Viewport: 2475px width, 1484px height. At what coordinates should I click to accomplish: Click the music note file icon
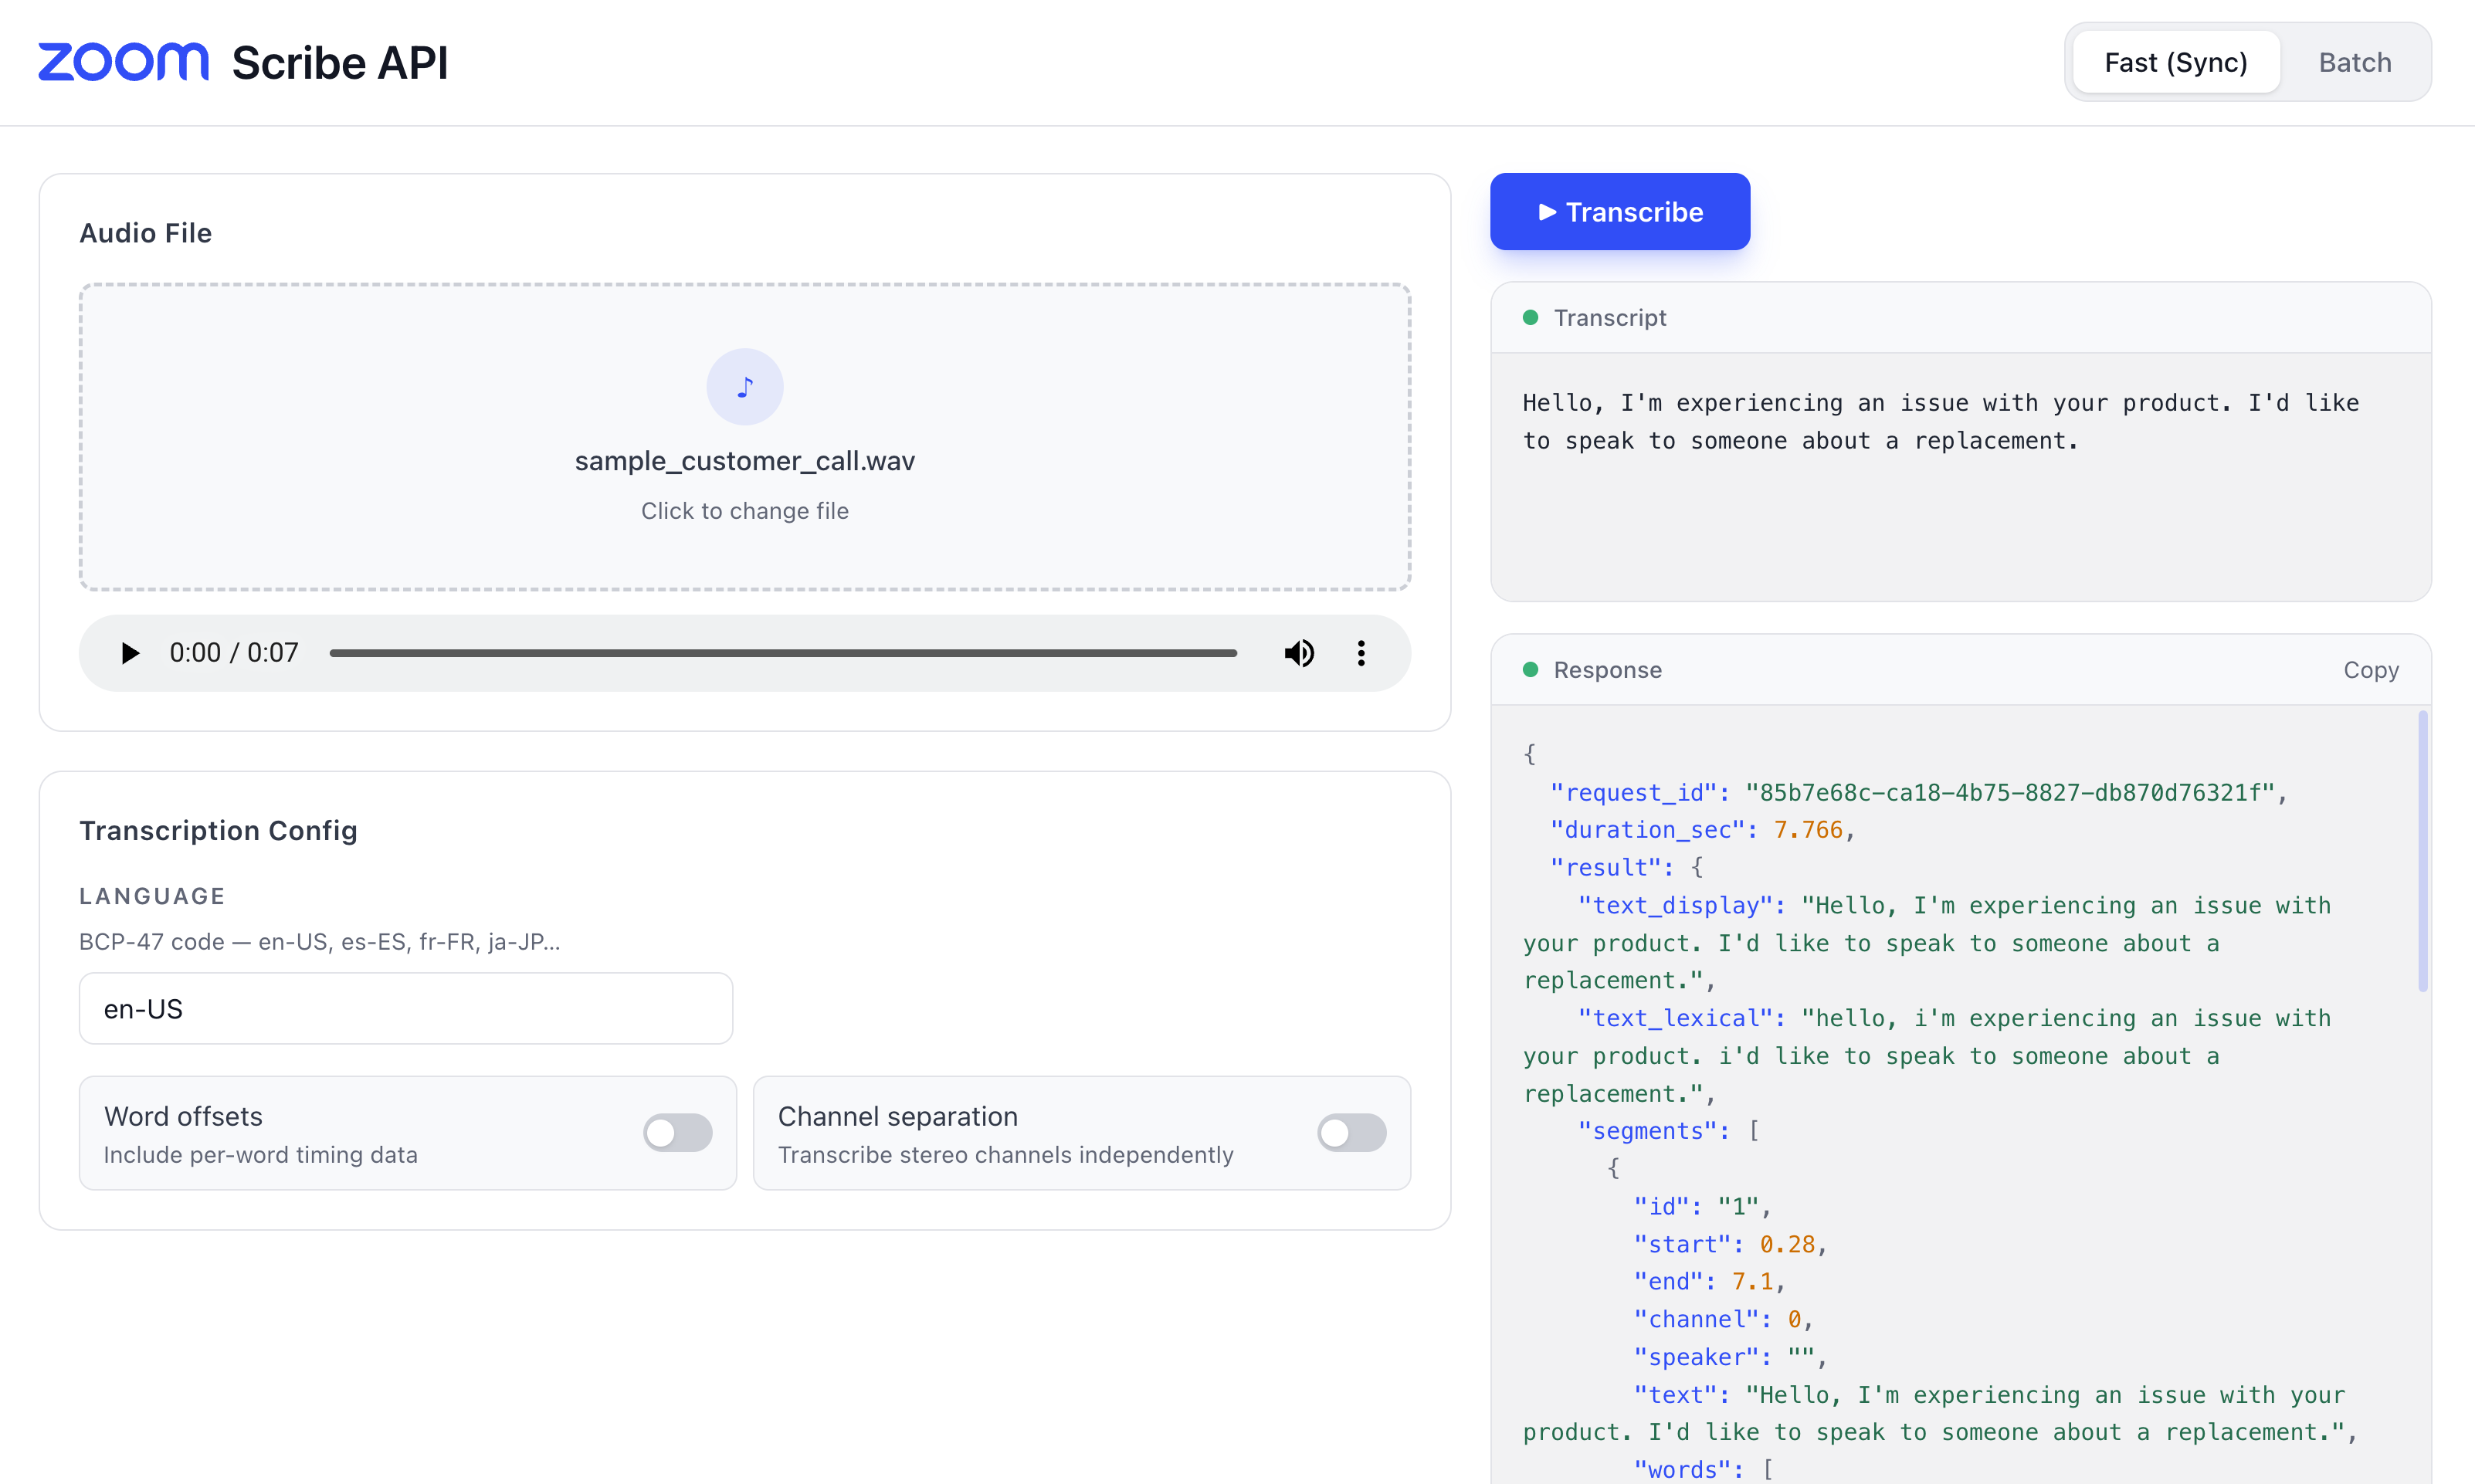pyautogui.click(x=745, y=387)
